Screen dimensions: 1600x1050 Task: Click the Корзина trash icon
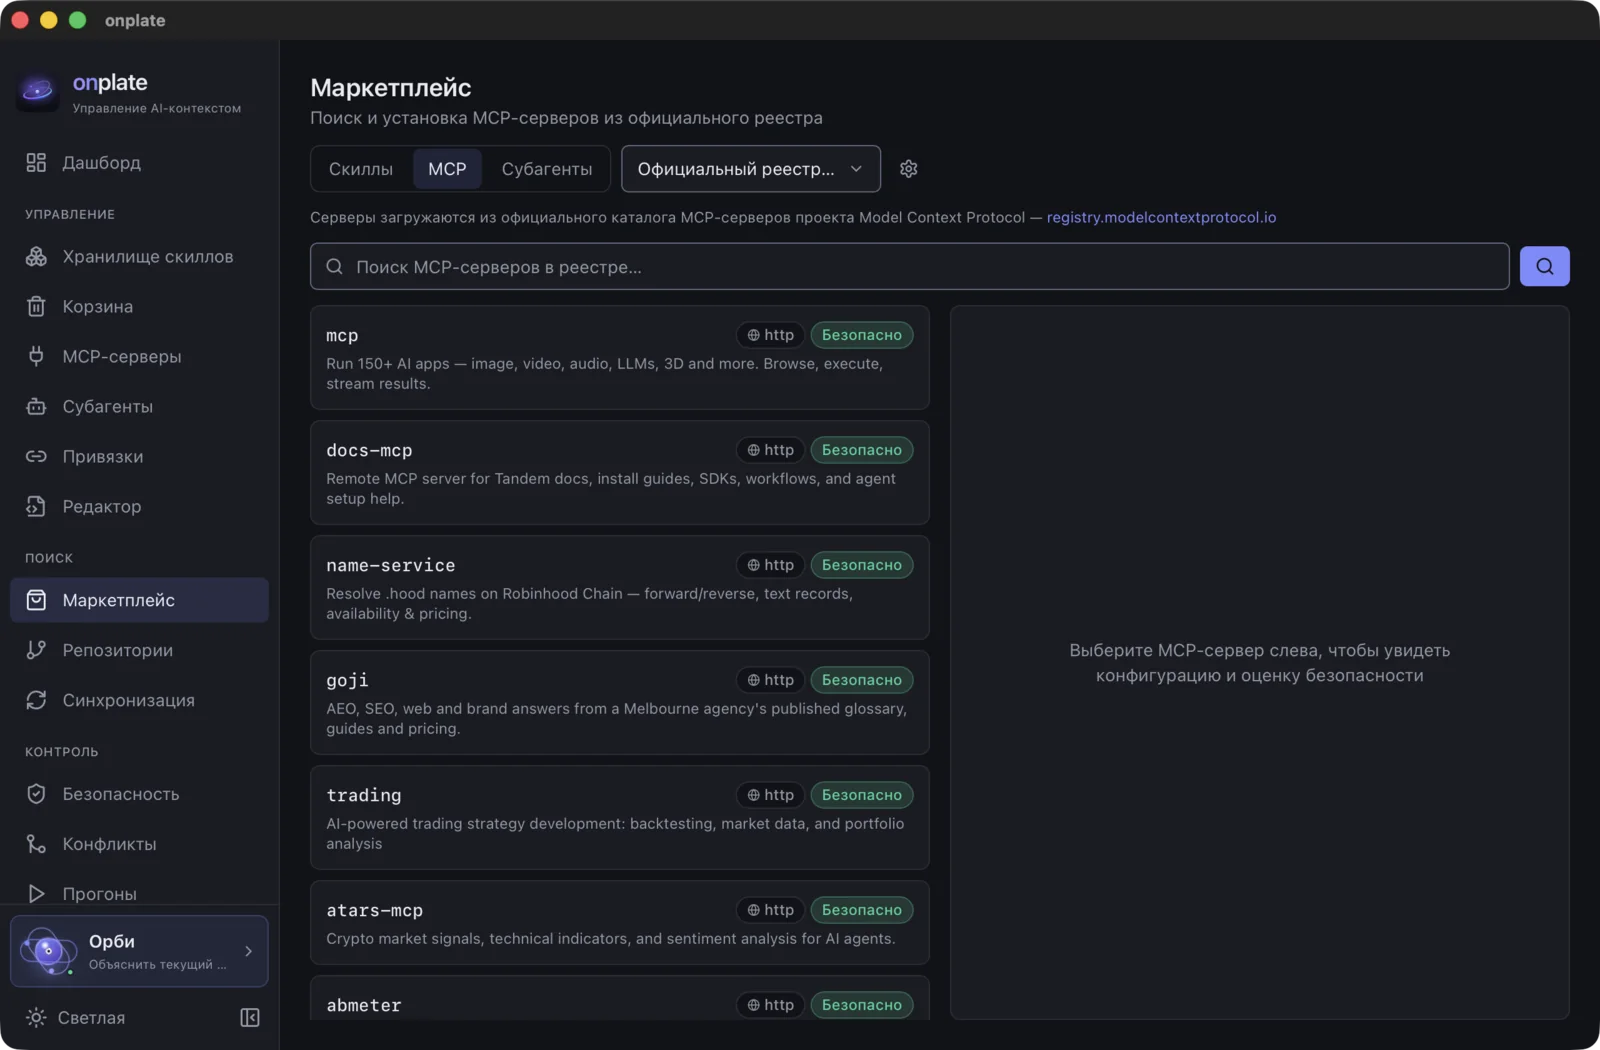[x=36, y=307]
